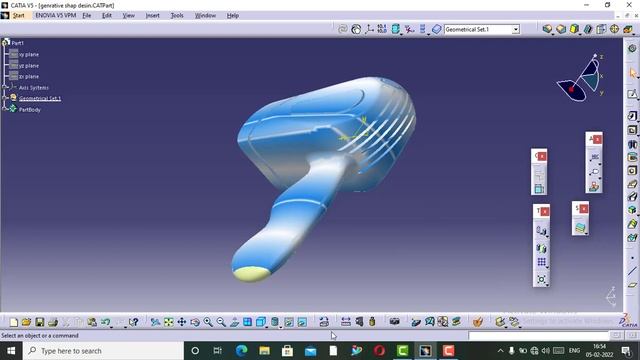
Task: Open the View menu
Action: (129, 16)
